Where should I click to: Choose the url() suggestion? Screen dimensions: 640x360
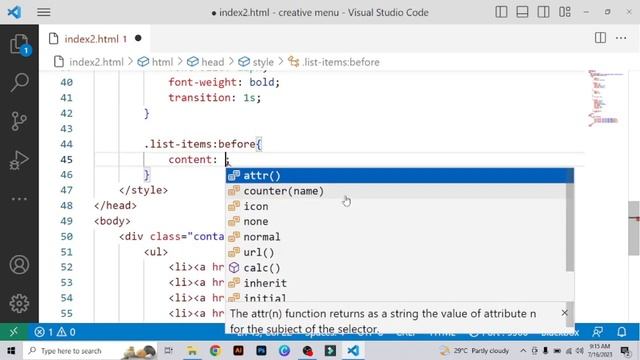tap(397, 252)
